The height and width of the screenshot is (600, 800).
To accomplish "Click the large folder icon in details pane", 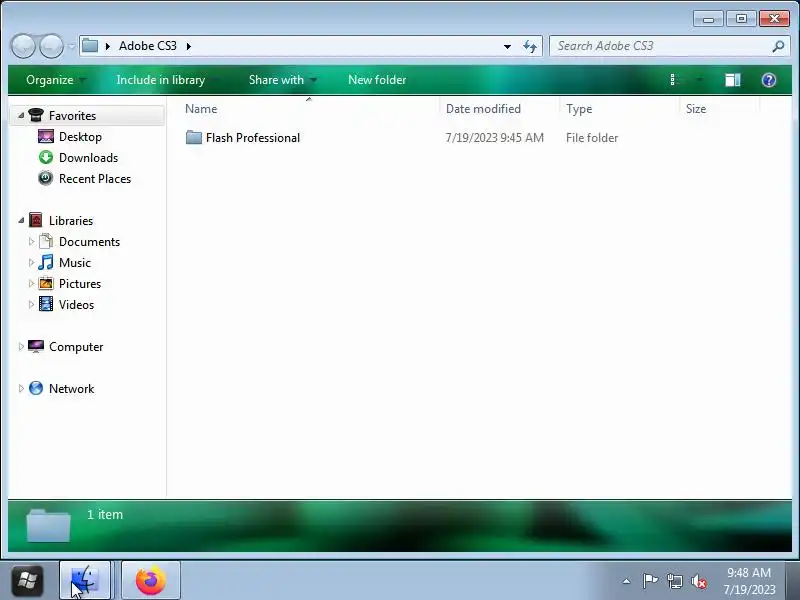I will pyautogui.click(x=48, y=525).
